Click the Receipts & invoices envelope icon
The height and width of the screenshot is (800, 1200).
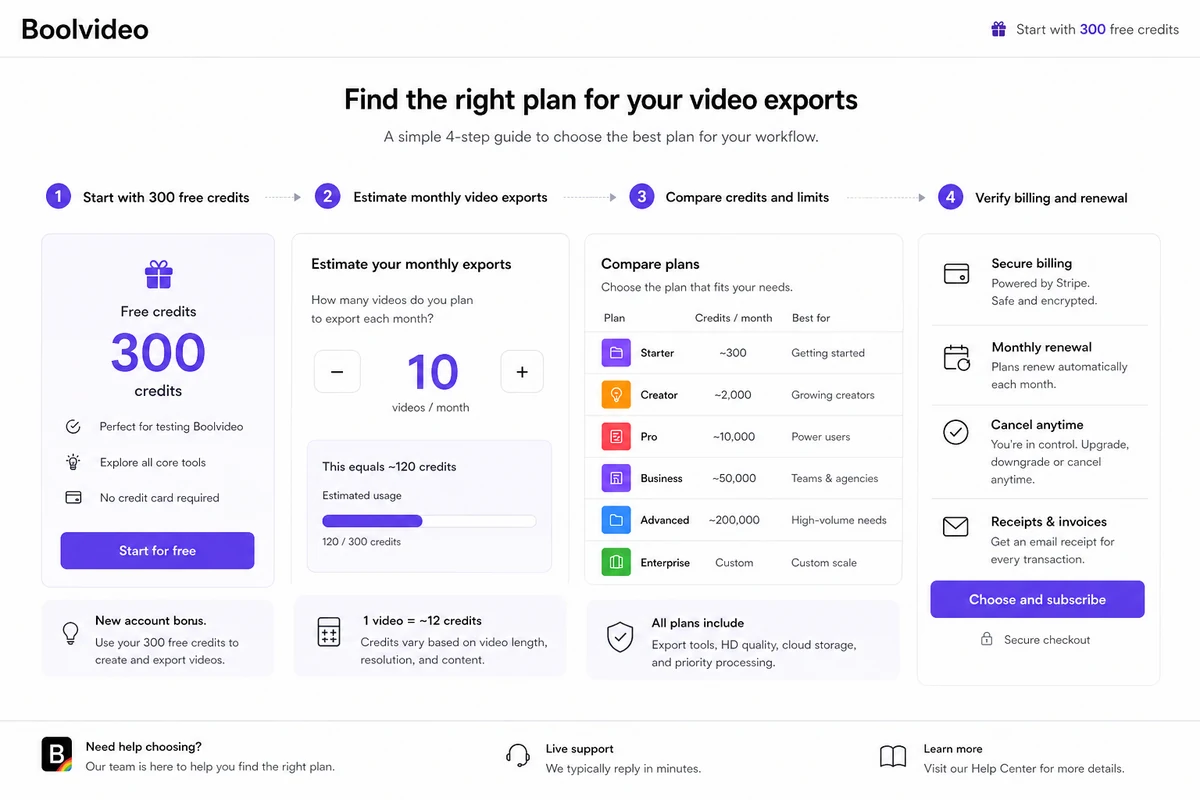(956, 526)
